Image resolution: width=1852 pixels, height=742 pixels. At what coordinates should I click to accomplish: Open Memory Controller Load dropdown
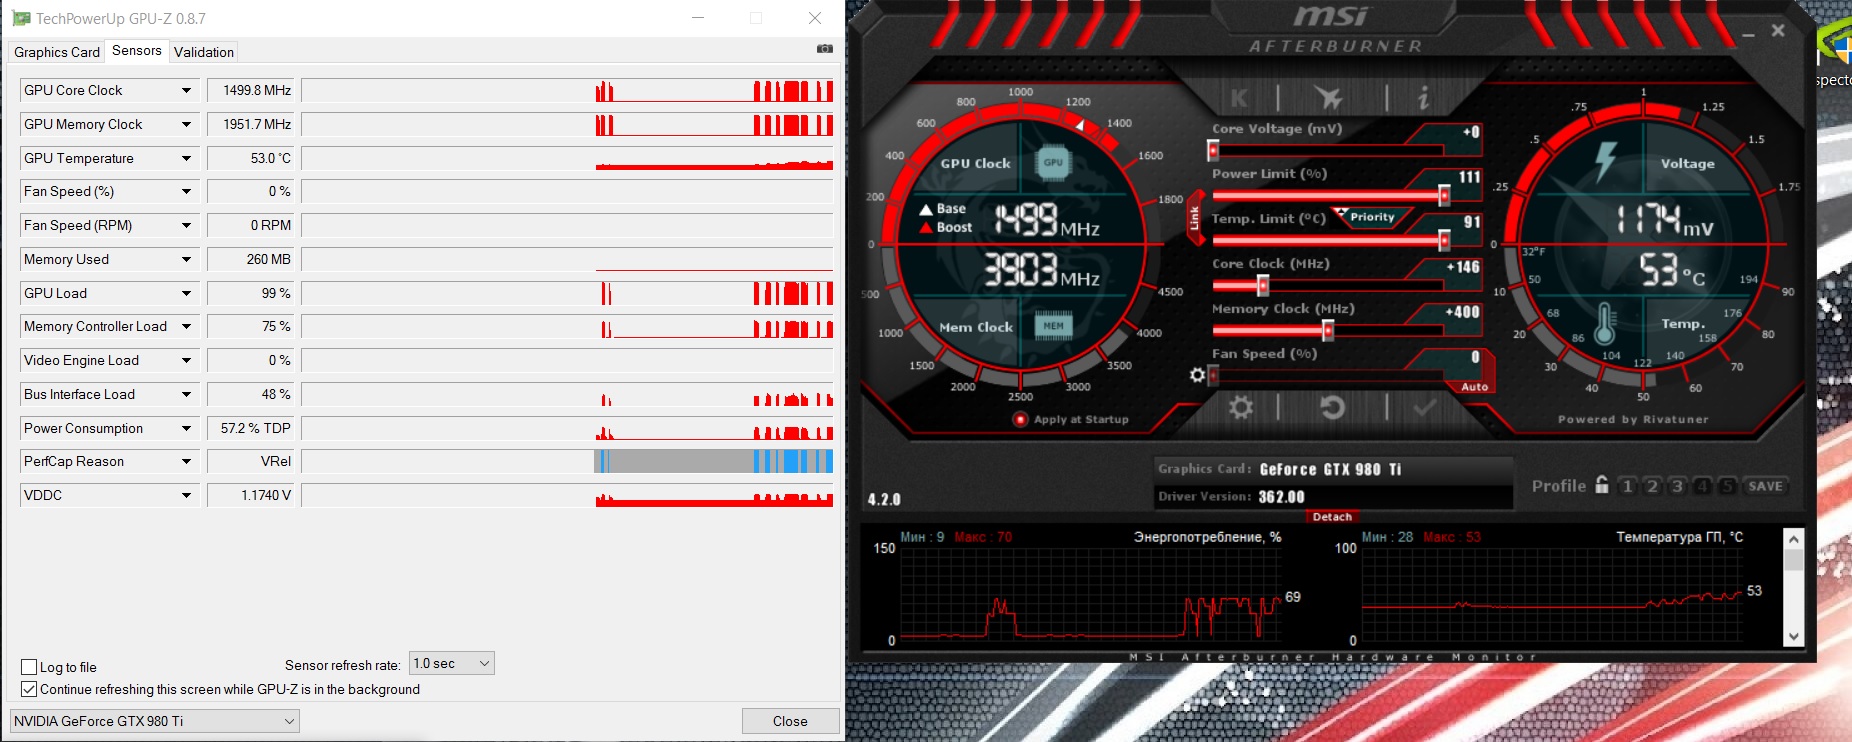click(x=186, y=326)
